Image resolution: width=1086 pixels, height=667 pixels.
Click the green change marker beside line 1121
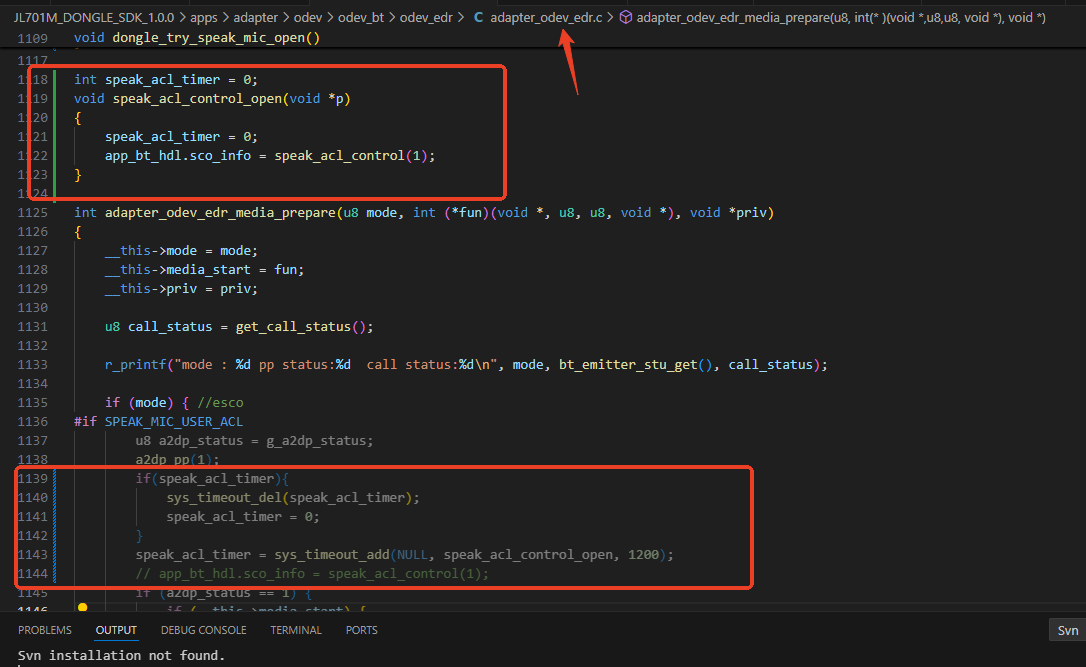(x=55, y=136)
